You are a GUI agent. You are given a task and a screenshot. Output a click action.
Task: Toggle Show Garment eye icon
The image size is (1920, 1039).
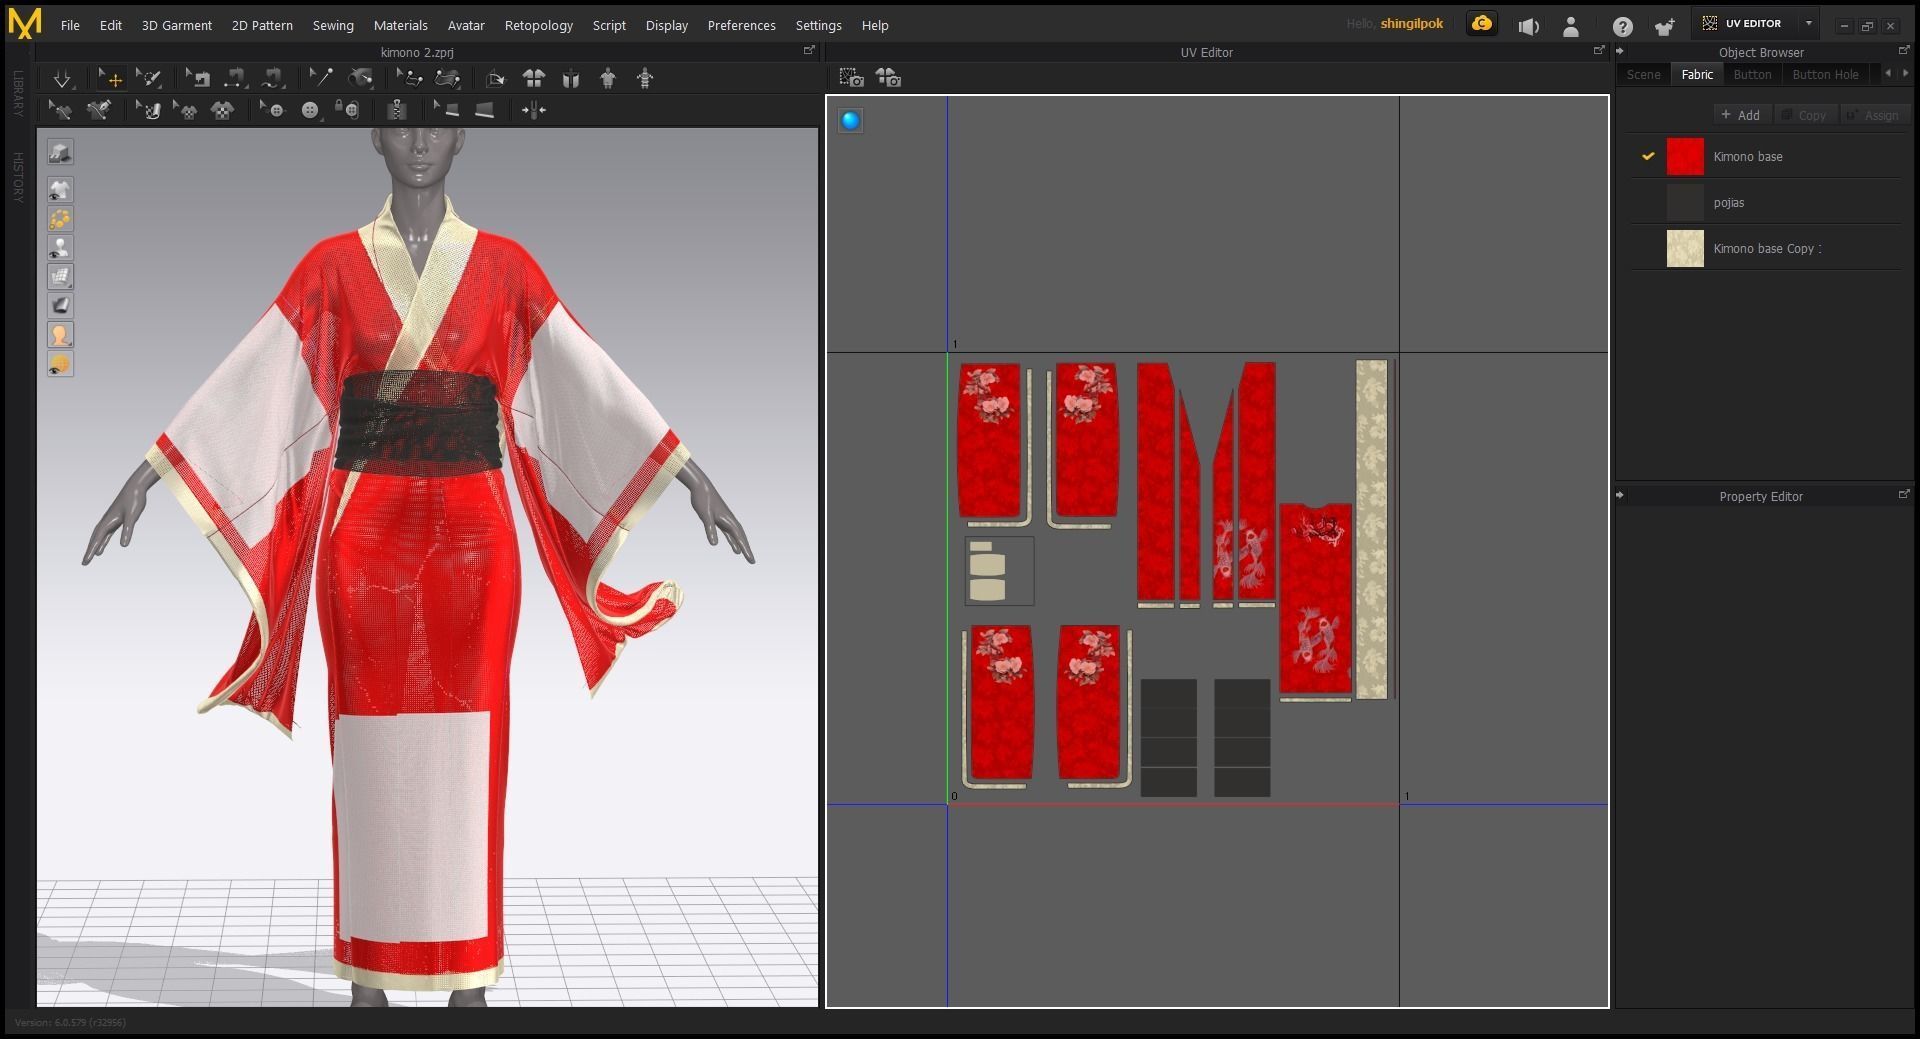pos(60,190)
